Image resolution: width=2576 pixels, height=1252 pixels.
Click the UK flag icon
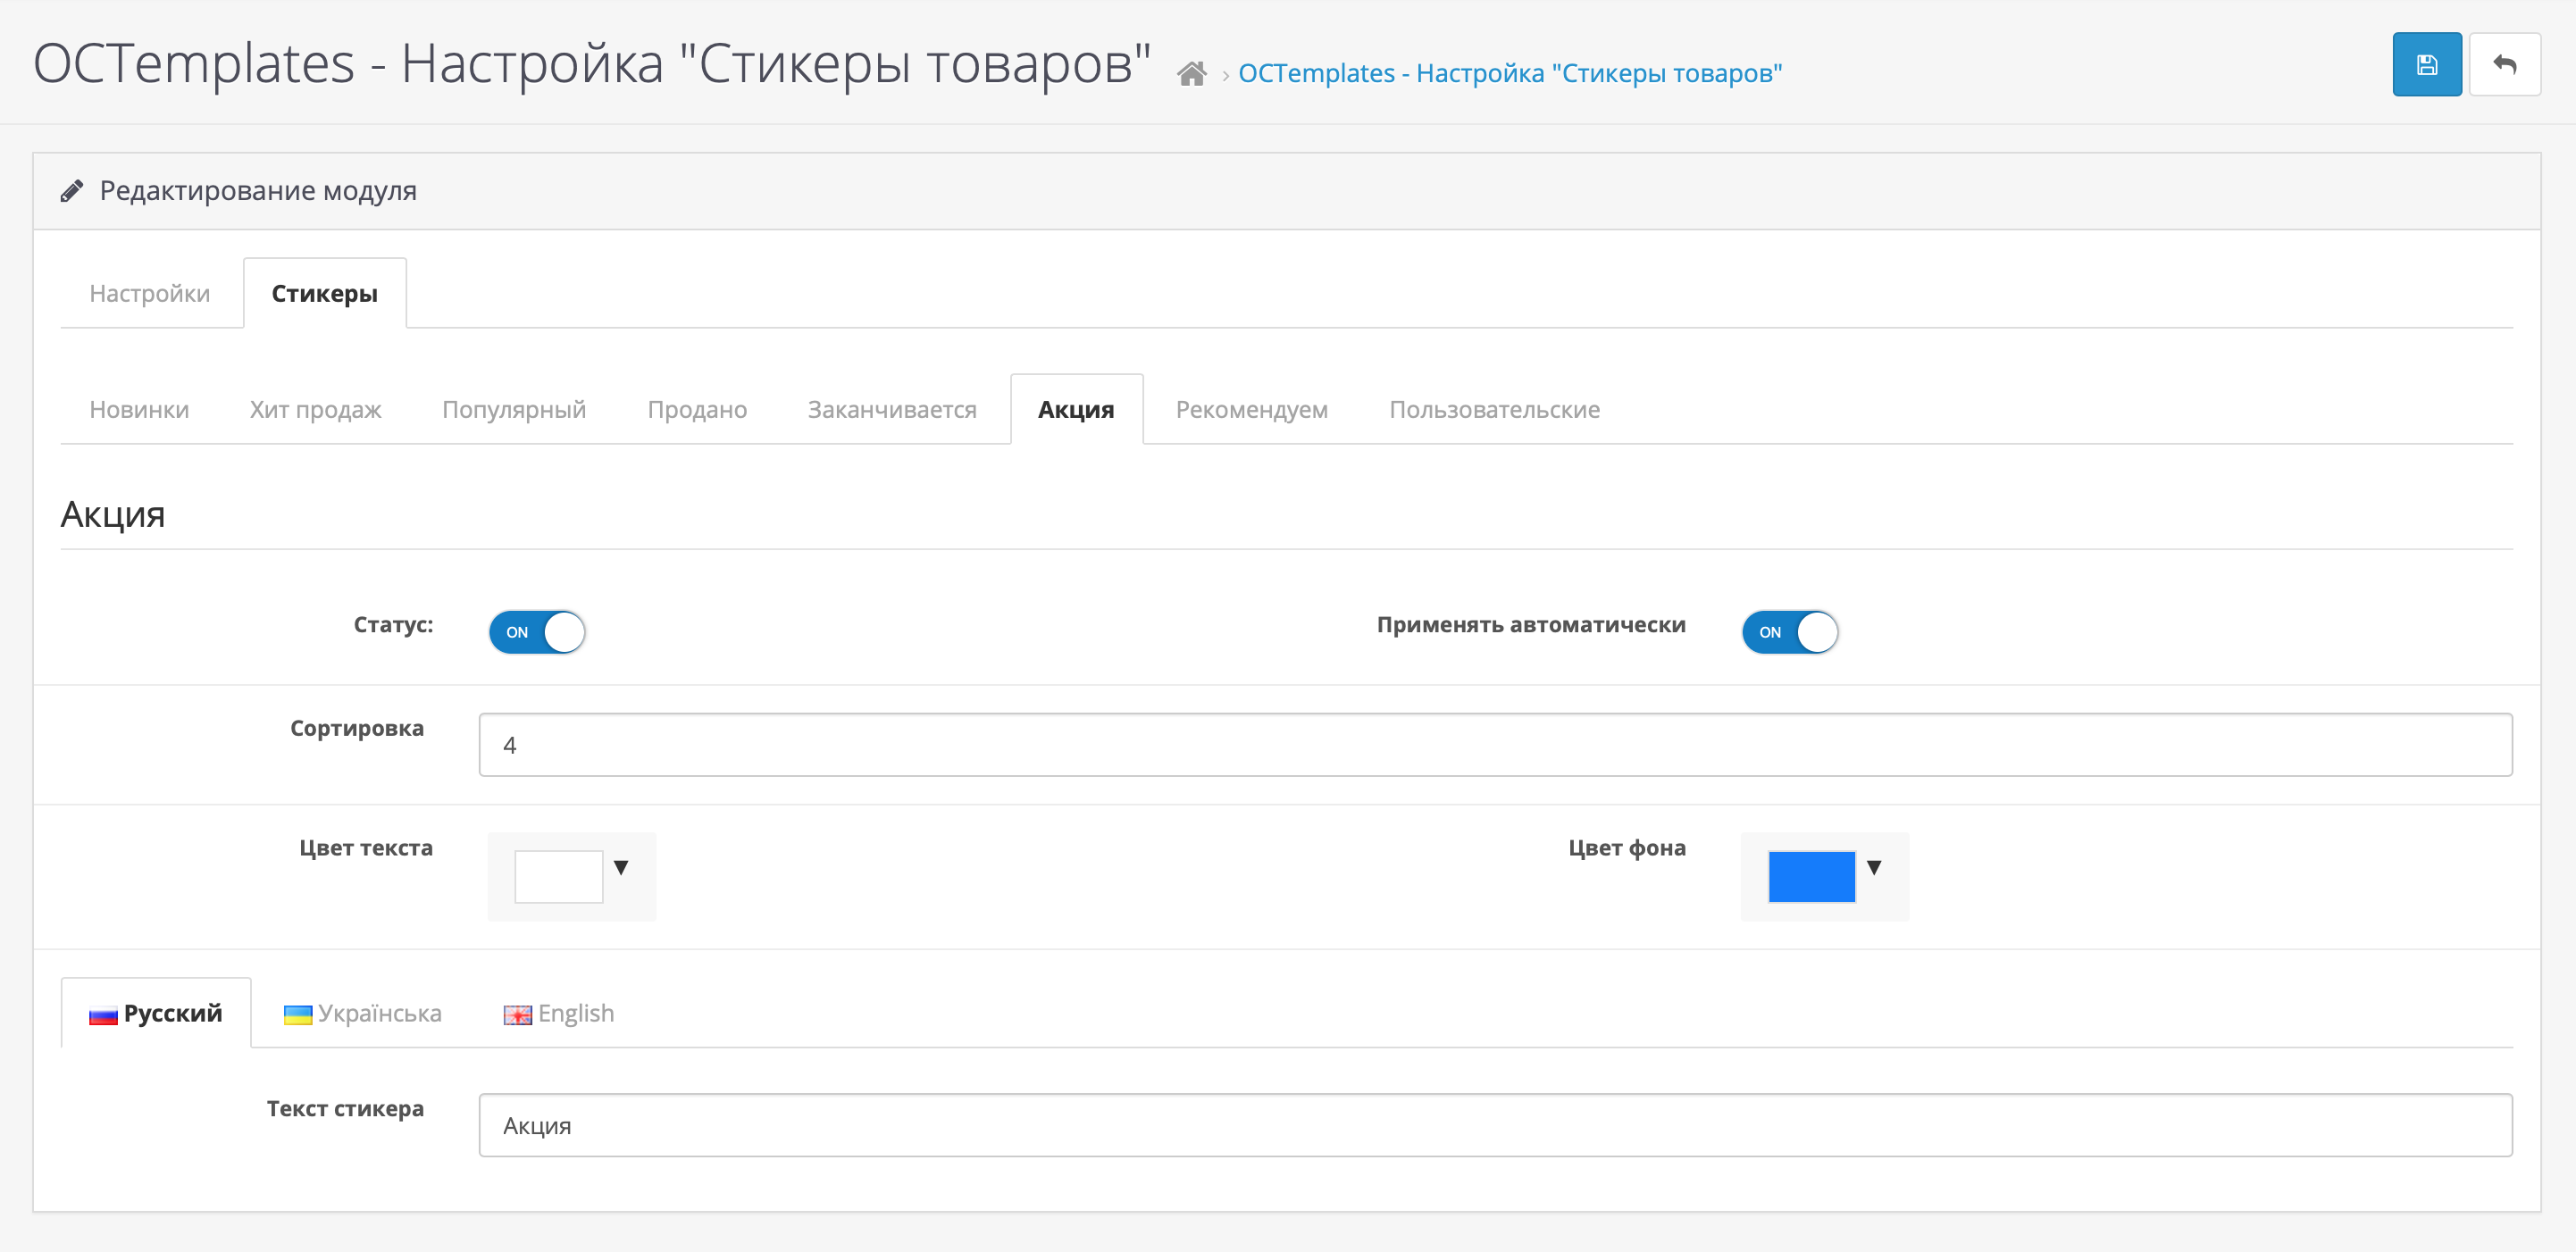coord(518,1015)
